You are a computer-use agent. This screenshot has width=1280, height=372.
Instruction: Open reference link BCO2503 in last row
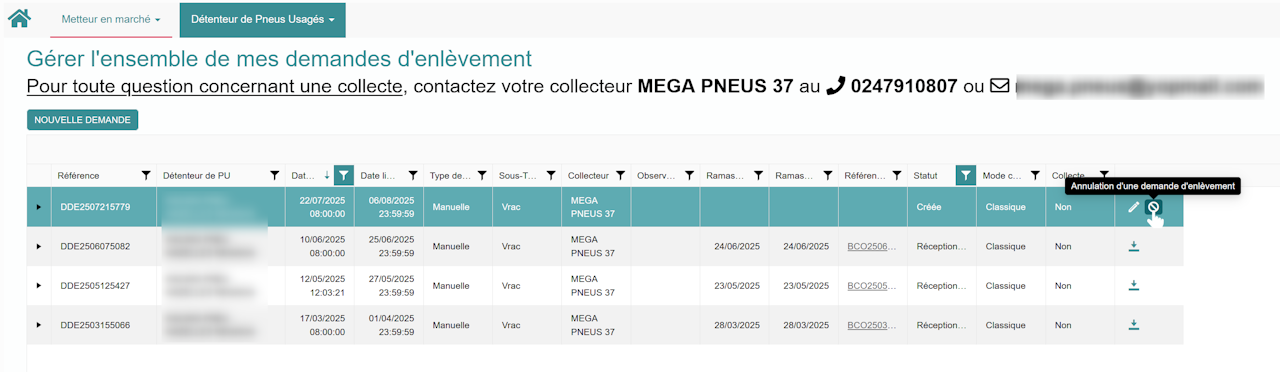pos(872,325)
